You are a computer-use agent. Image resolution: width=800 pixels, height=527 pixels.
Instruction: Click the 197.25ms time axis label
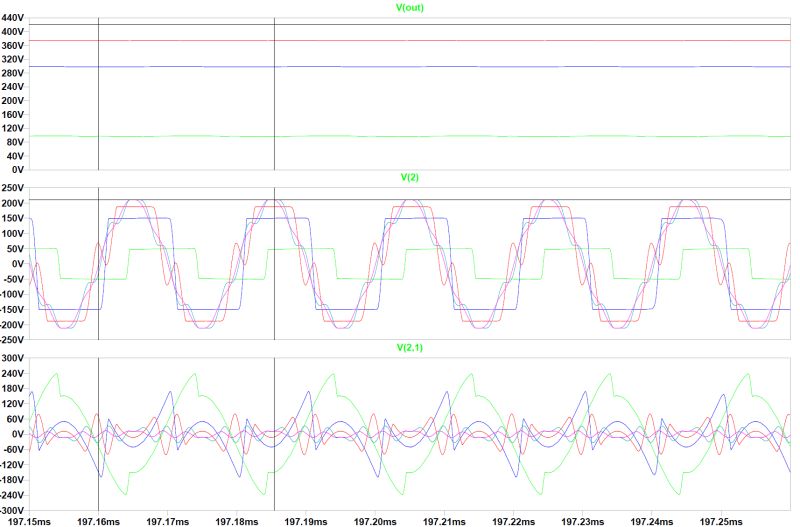click(x=721, y=521)
